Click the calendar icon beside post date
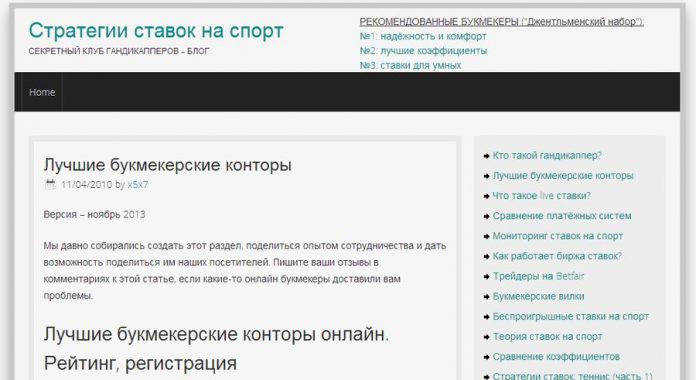Image resolution: width=696 pixels, height=380 pixels. [51, 184]
